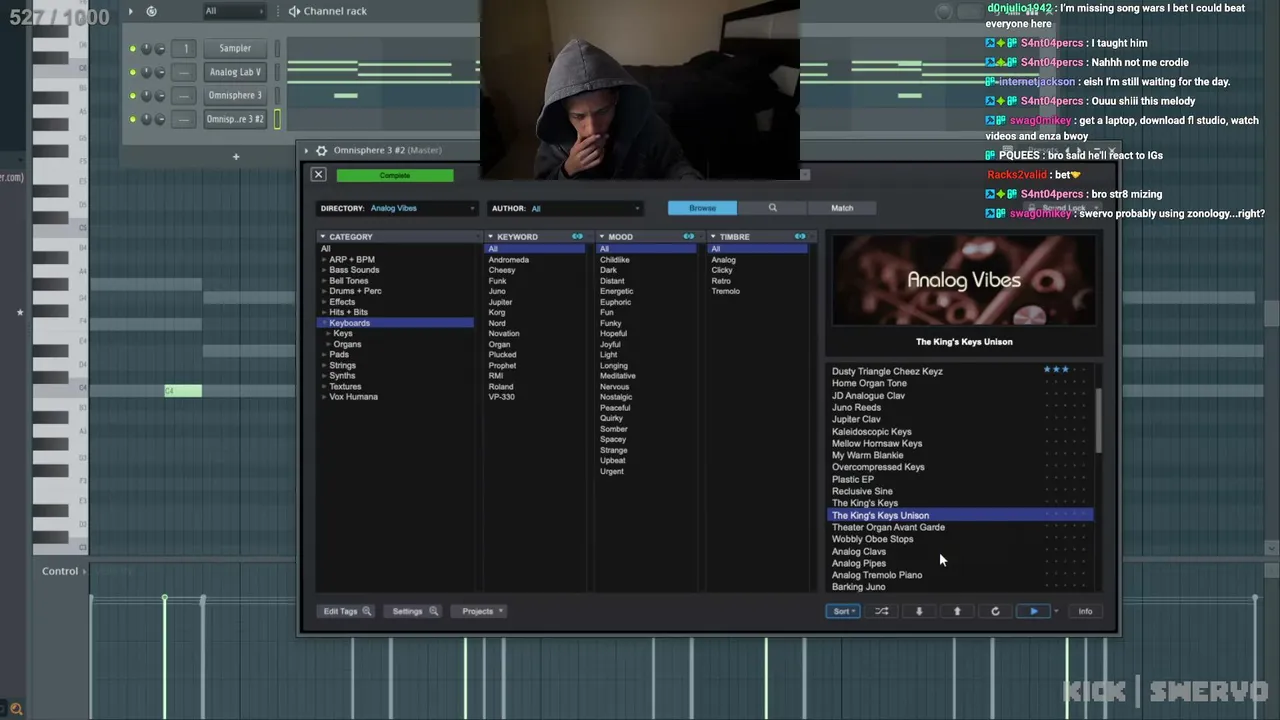Switch to the Browse tab
This screenshot has width=1280, height=720.
coord(702,208)
